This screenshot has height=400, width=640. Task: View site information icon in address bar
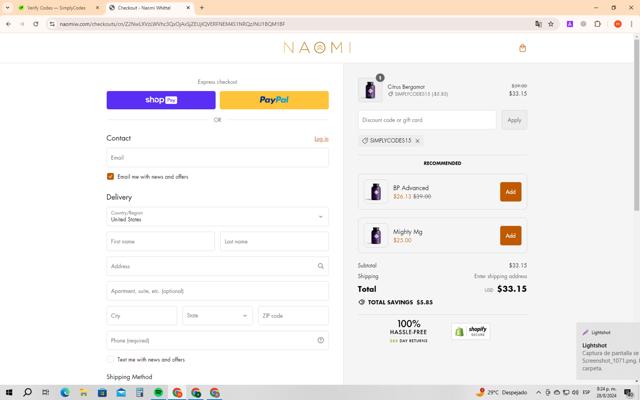[x=52, y=24]
